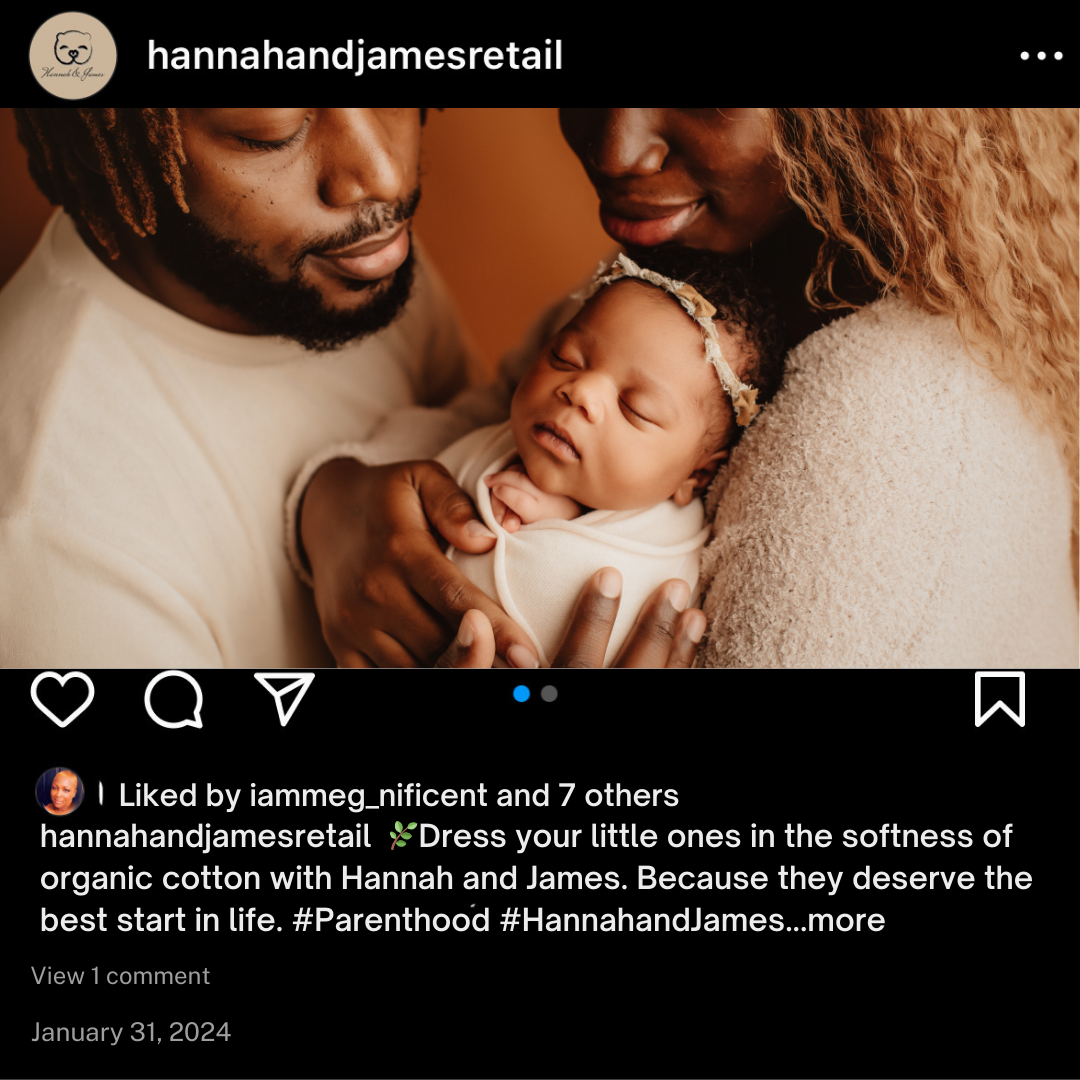Click the January 31, 2024 date
Image resolution: width=1080 pixels, height=1080 pixels.
pyautogui.click(x=131, y=1032)
